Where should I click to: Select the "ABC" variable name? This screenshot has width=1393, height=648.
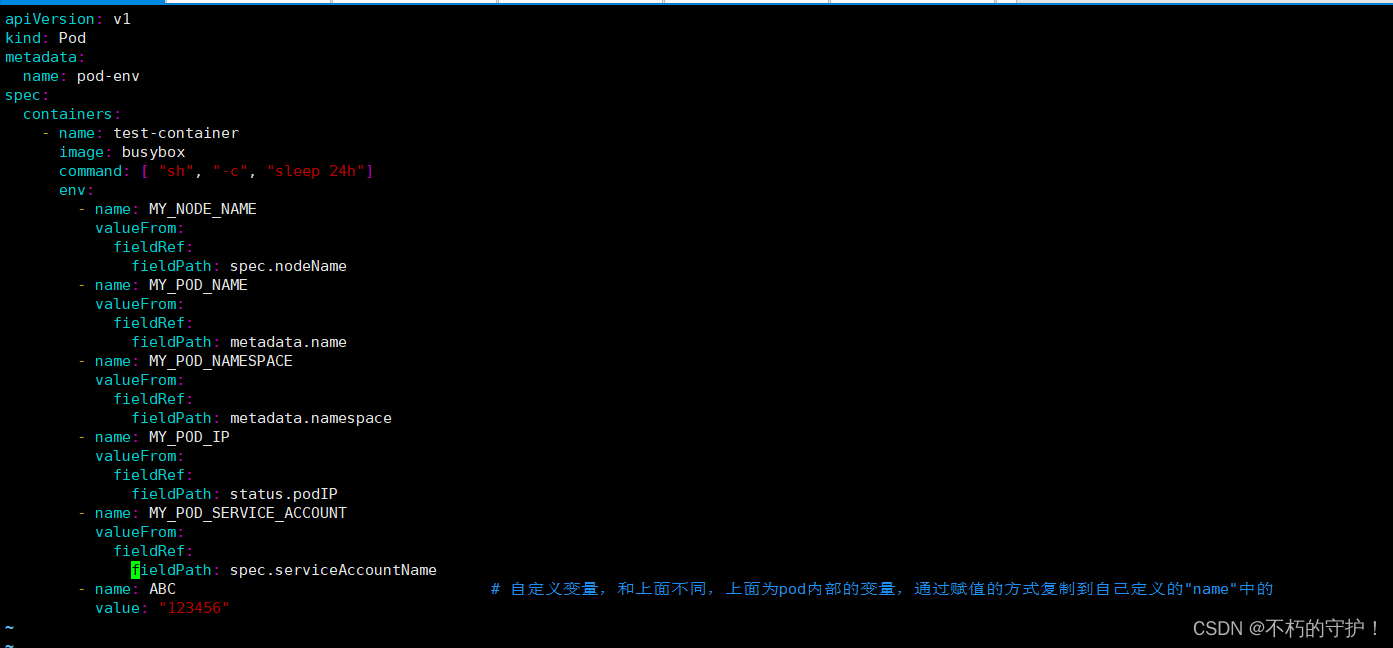coord(162,589)
